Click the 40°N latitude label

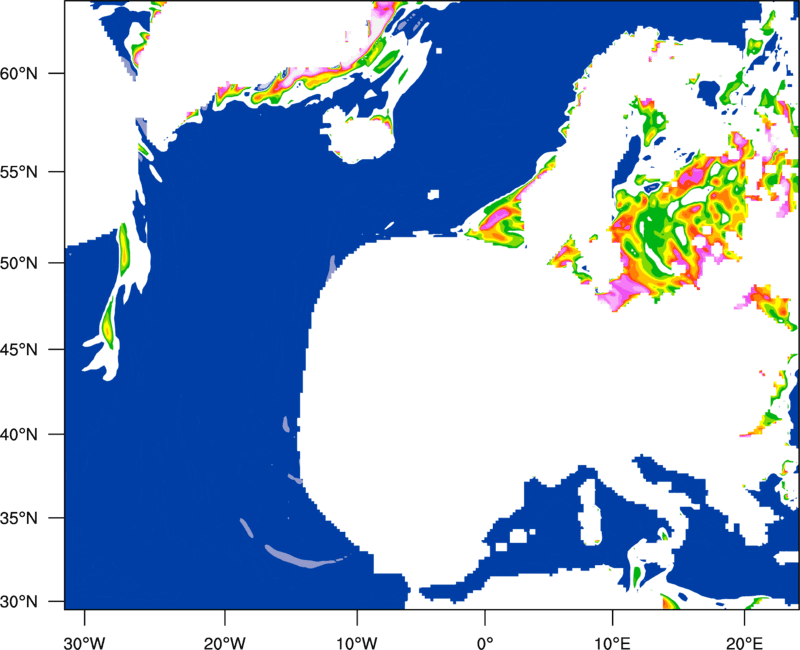[19, 435]
